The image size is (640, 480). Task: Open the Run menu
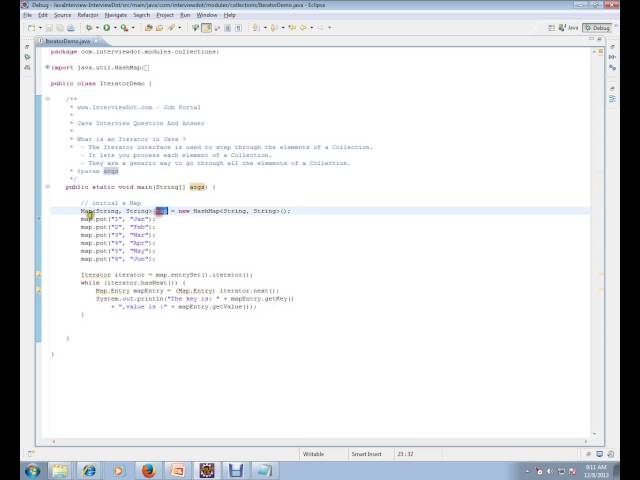(x=185, y=15)
